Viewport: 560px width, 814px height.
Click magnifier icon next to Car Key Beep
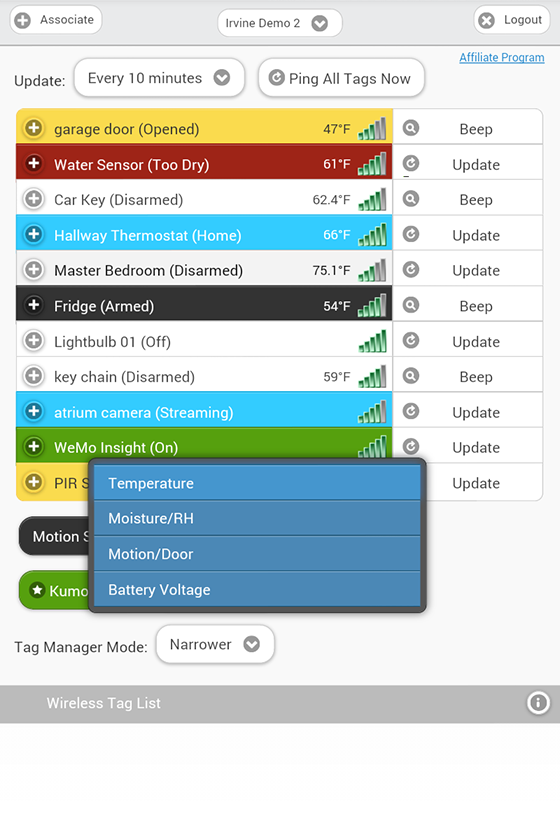[x=411, y=199]
